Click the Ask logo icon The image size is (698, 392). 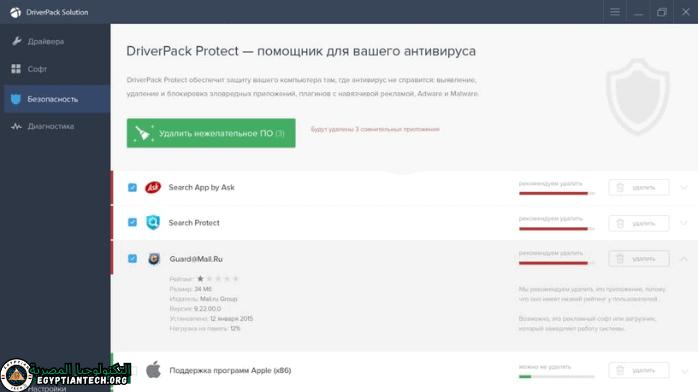click(x=153, y=187)
